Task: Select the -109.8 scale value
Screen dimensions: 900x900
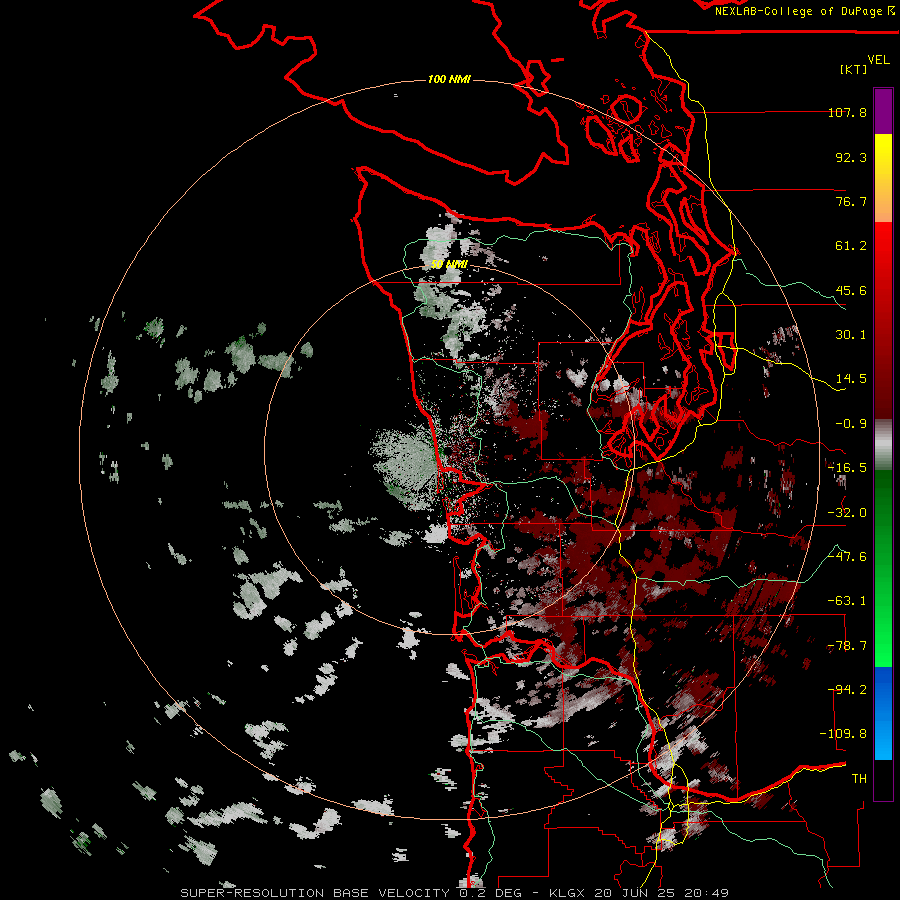Action: click(x=844, y=734)
